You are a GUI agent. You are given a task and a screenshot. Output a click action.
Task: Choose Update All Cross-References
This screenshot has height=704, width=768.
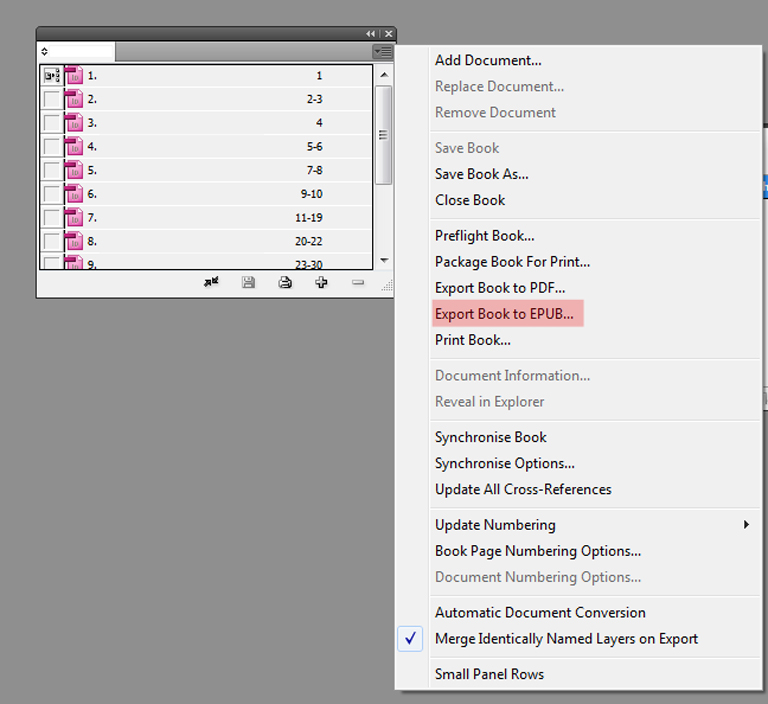524,489
